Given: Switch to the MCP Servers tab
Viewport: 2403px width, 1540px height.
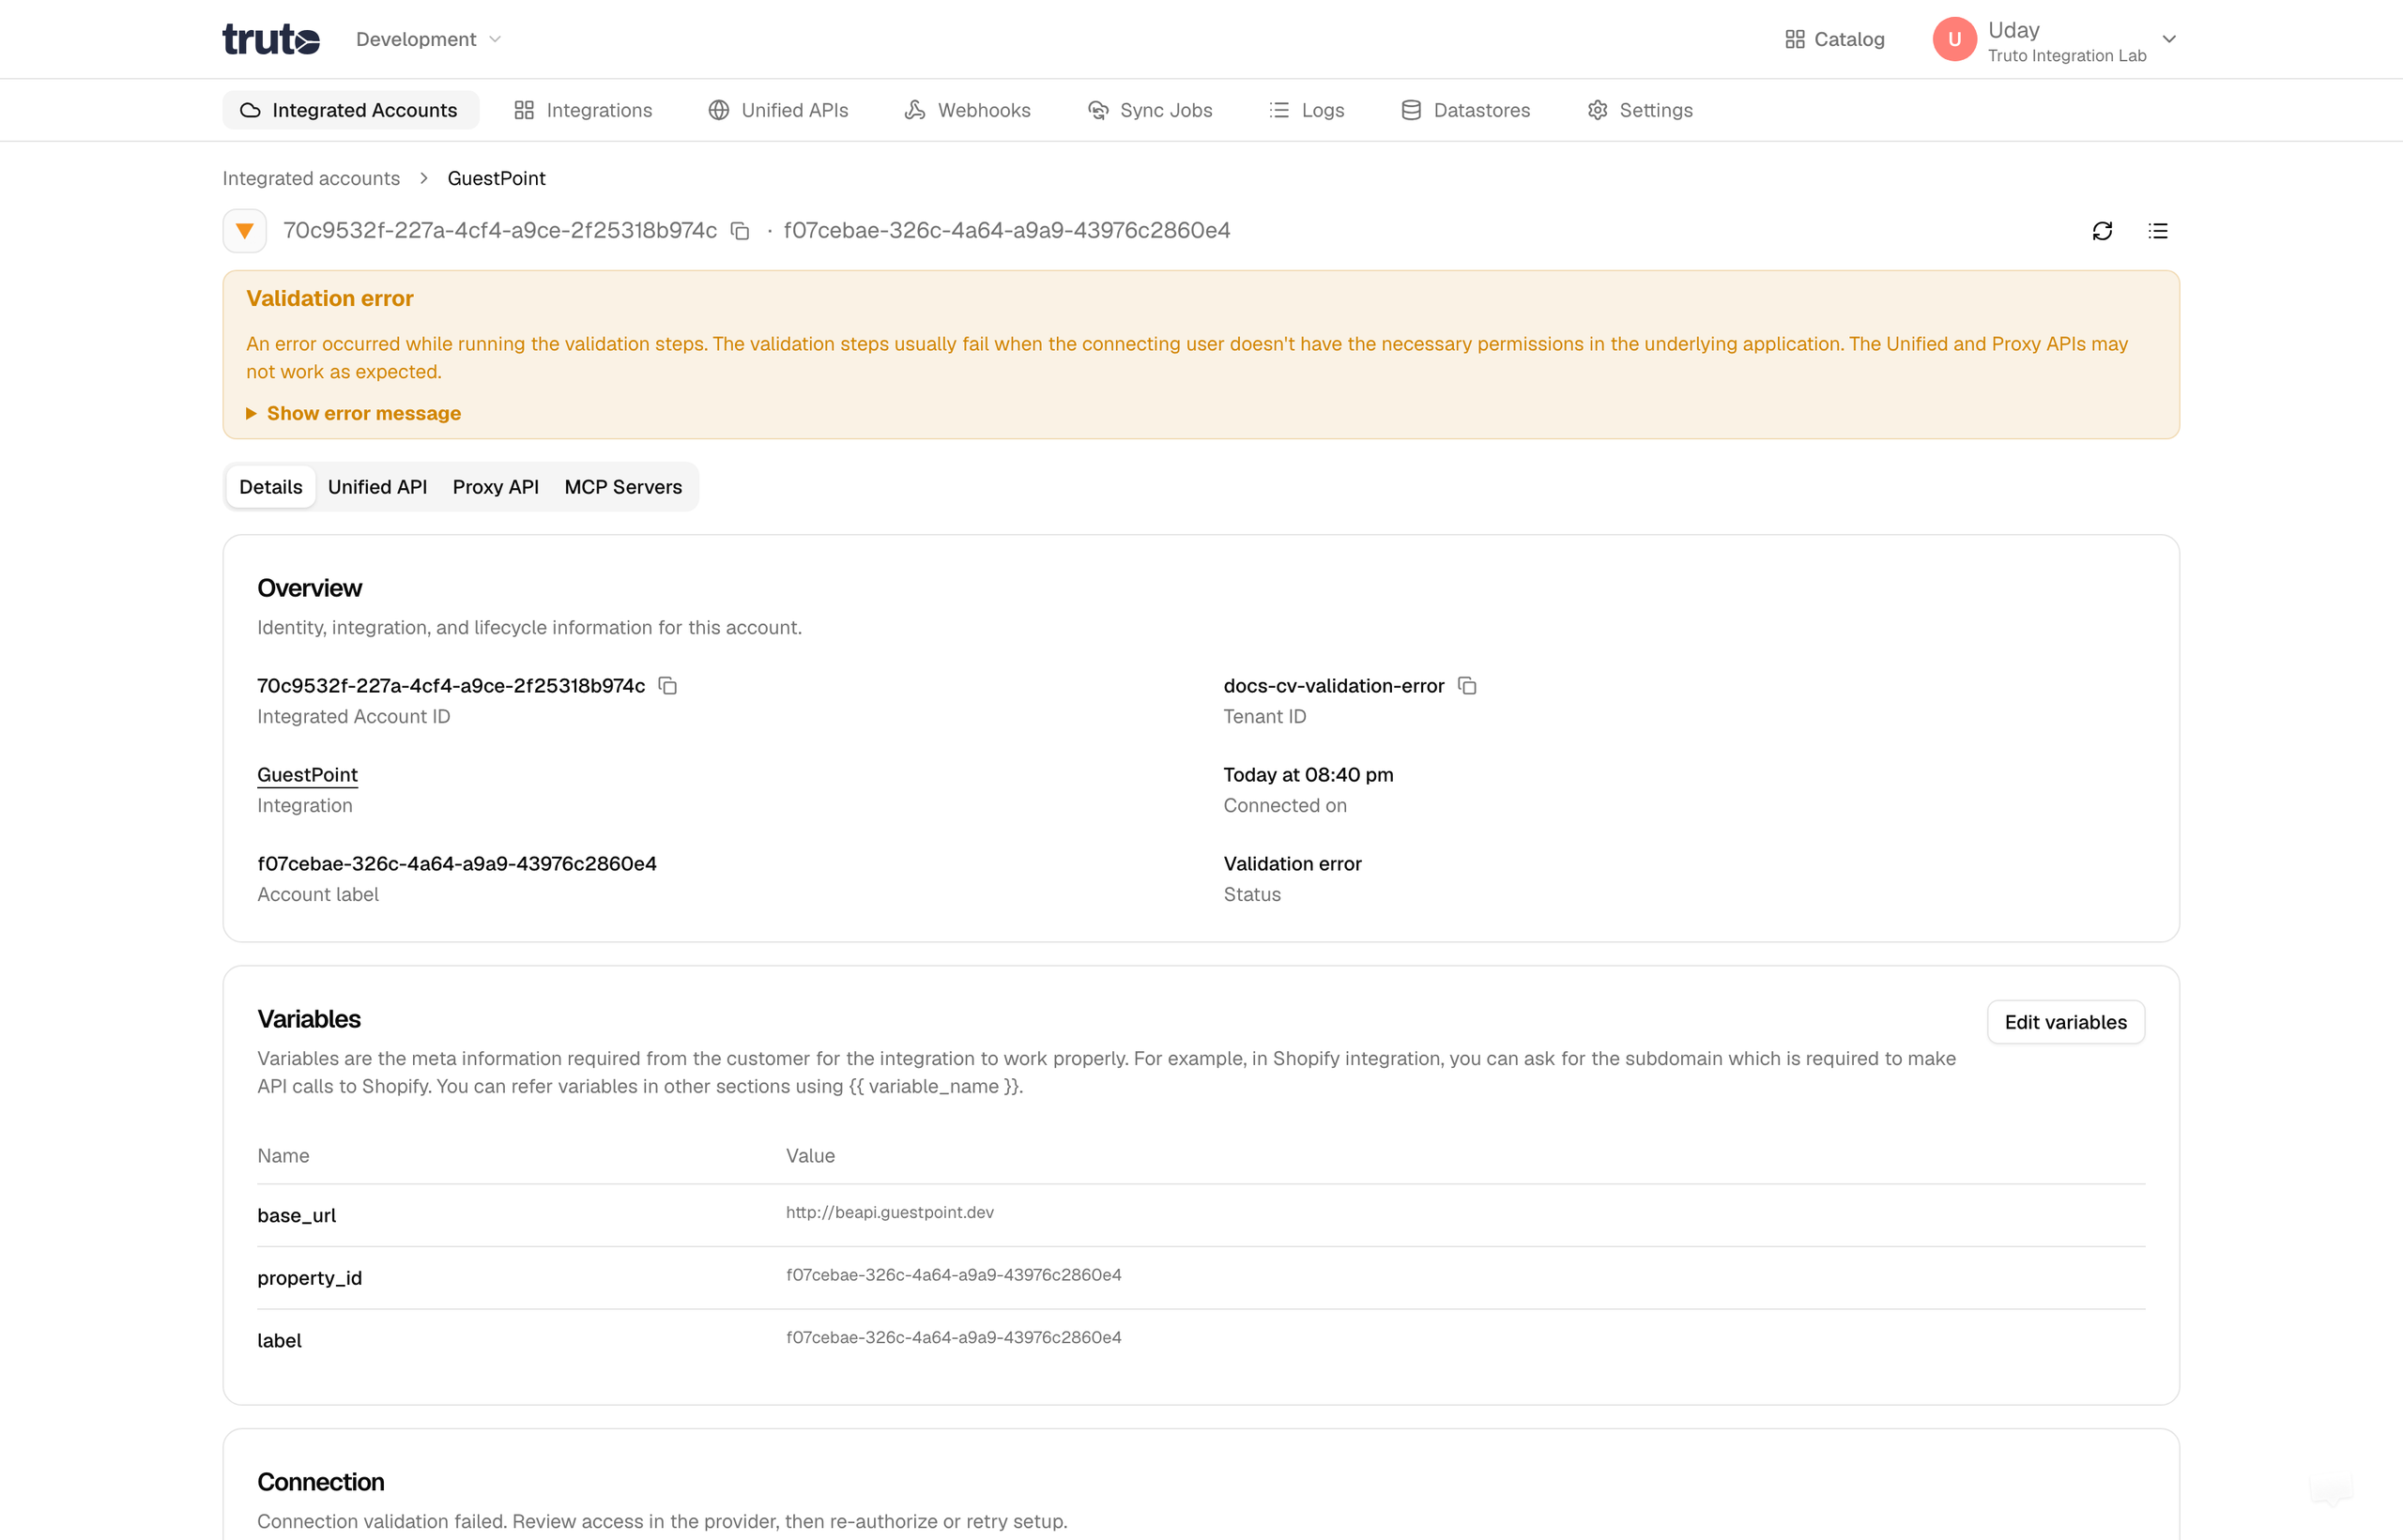Looking at the screenshot, I should 623,487.
